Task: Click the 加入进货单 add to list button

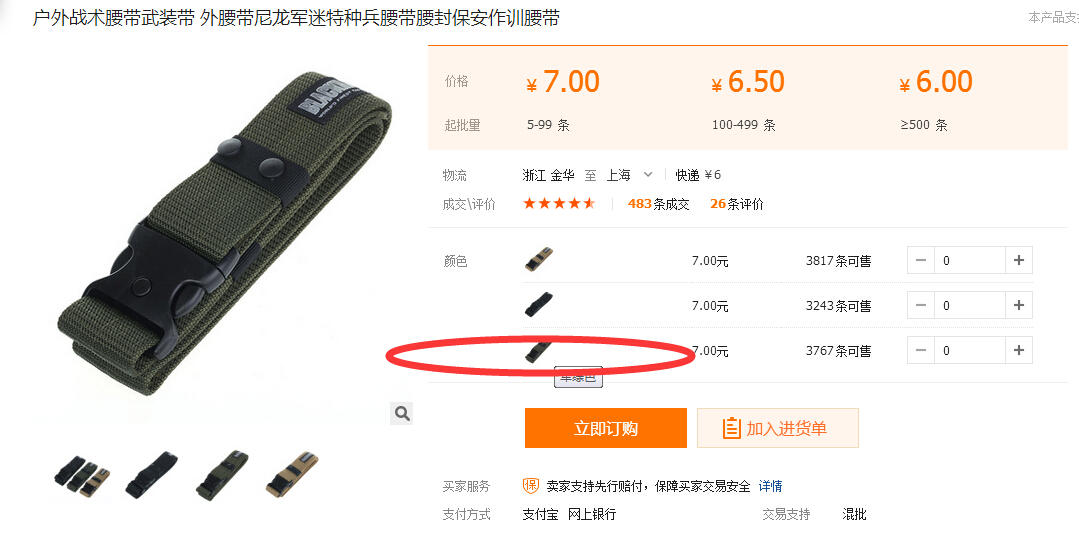Action: tap(778, 428)
